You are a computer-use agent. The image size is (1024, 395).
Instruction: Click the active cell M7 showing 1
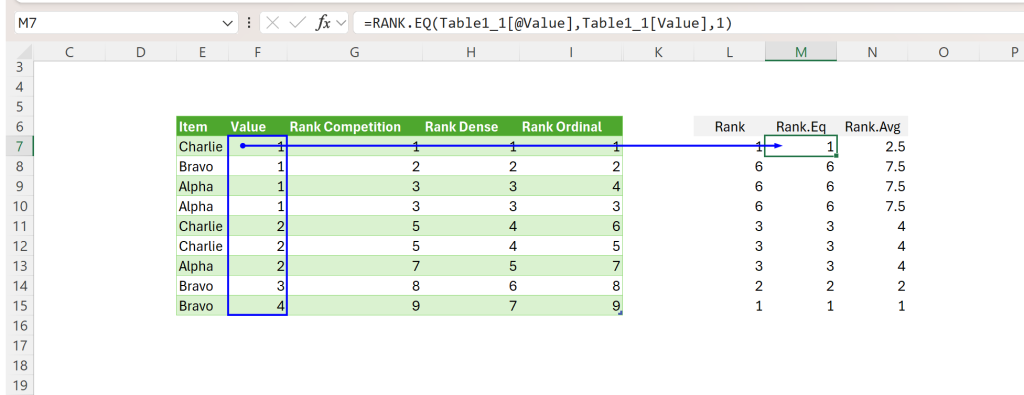(x=801, y=146)
